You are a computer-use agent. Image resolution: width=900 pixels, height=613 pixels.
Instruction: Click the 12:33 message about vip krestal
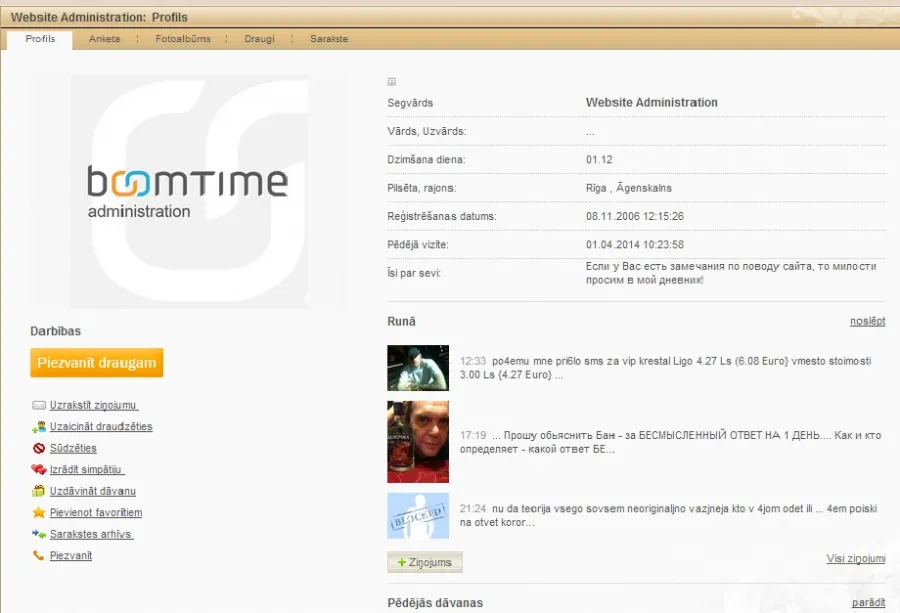coord(665,368)
